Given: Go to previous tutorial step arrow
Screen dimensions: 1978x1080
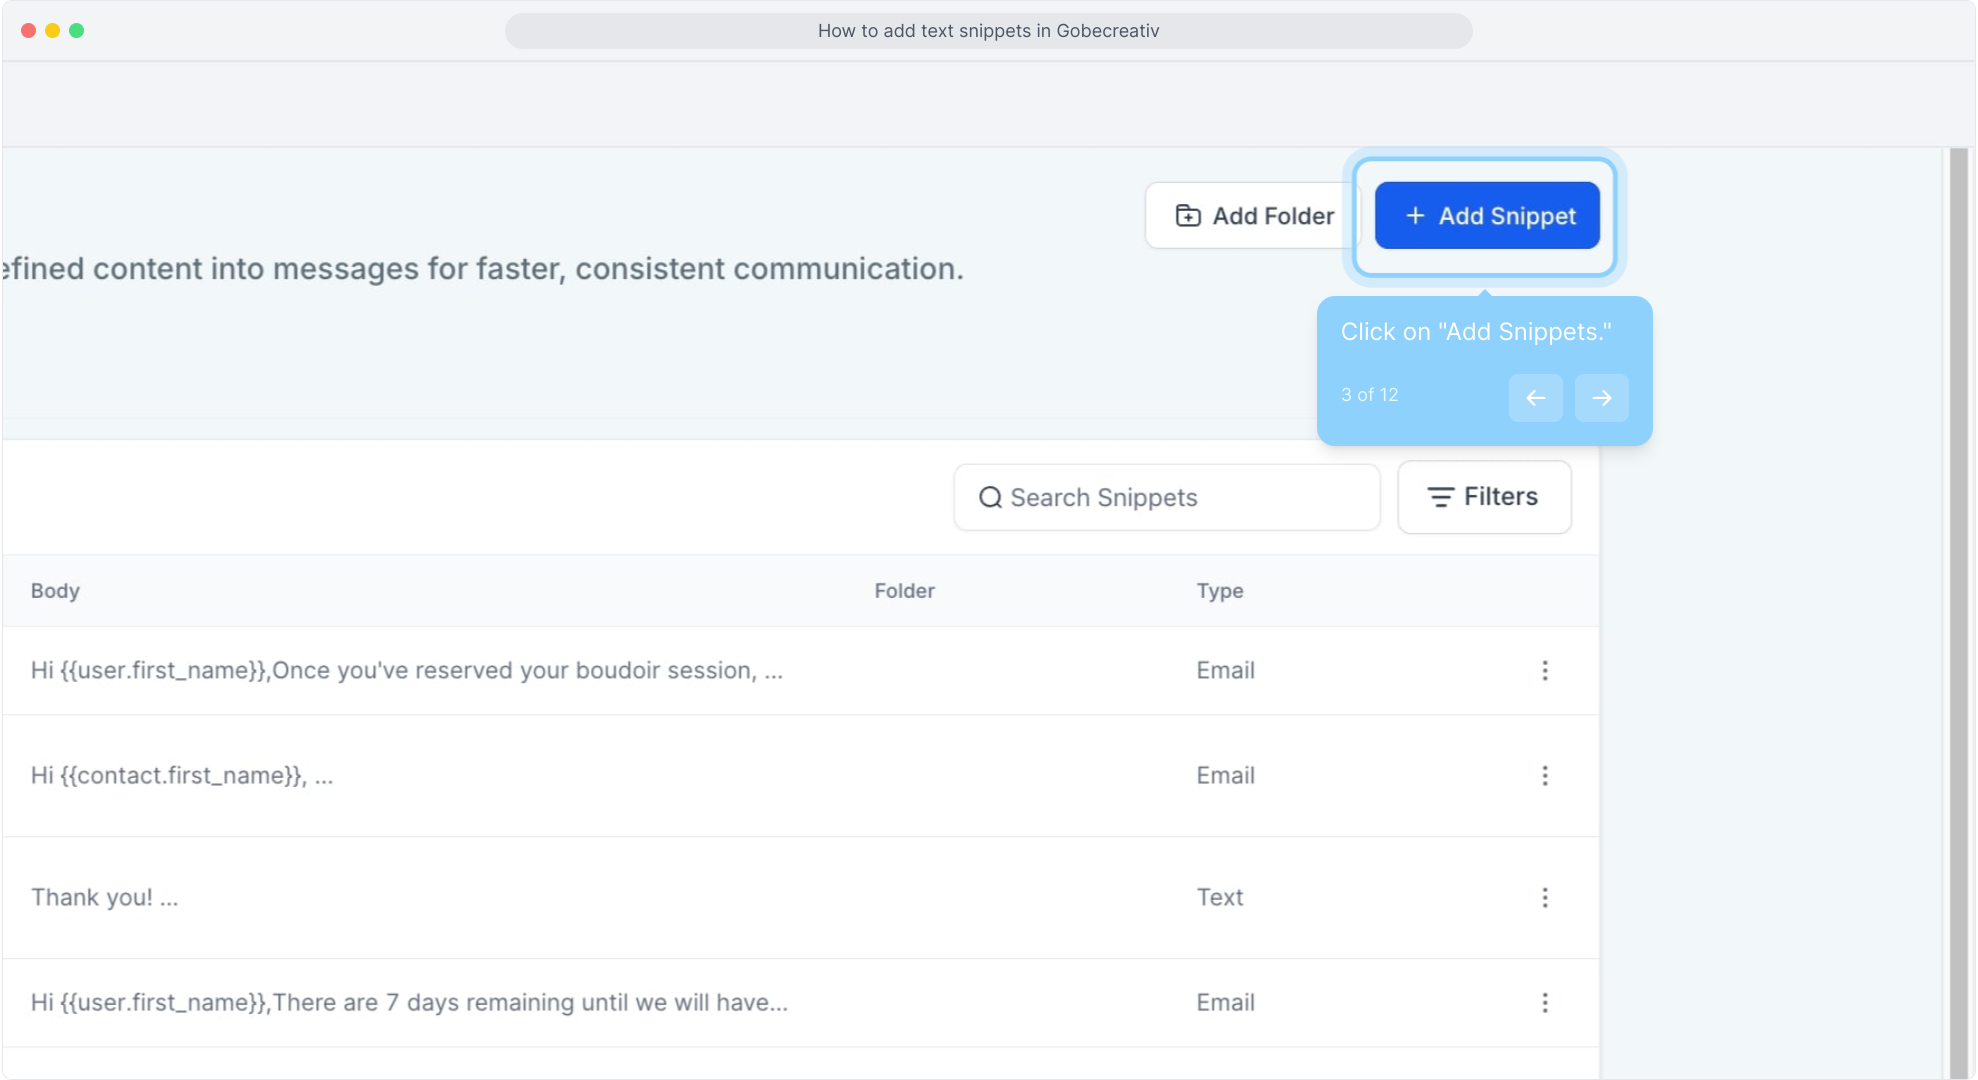Looking at the screenshot, I should (1535, 398).
